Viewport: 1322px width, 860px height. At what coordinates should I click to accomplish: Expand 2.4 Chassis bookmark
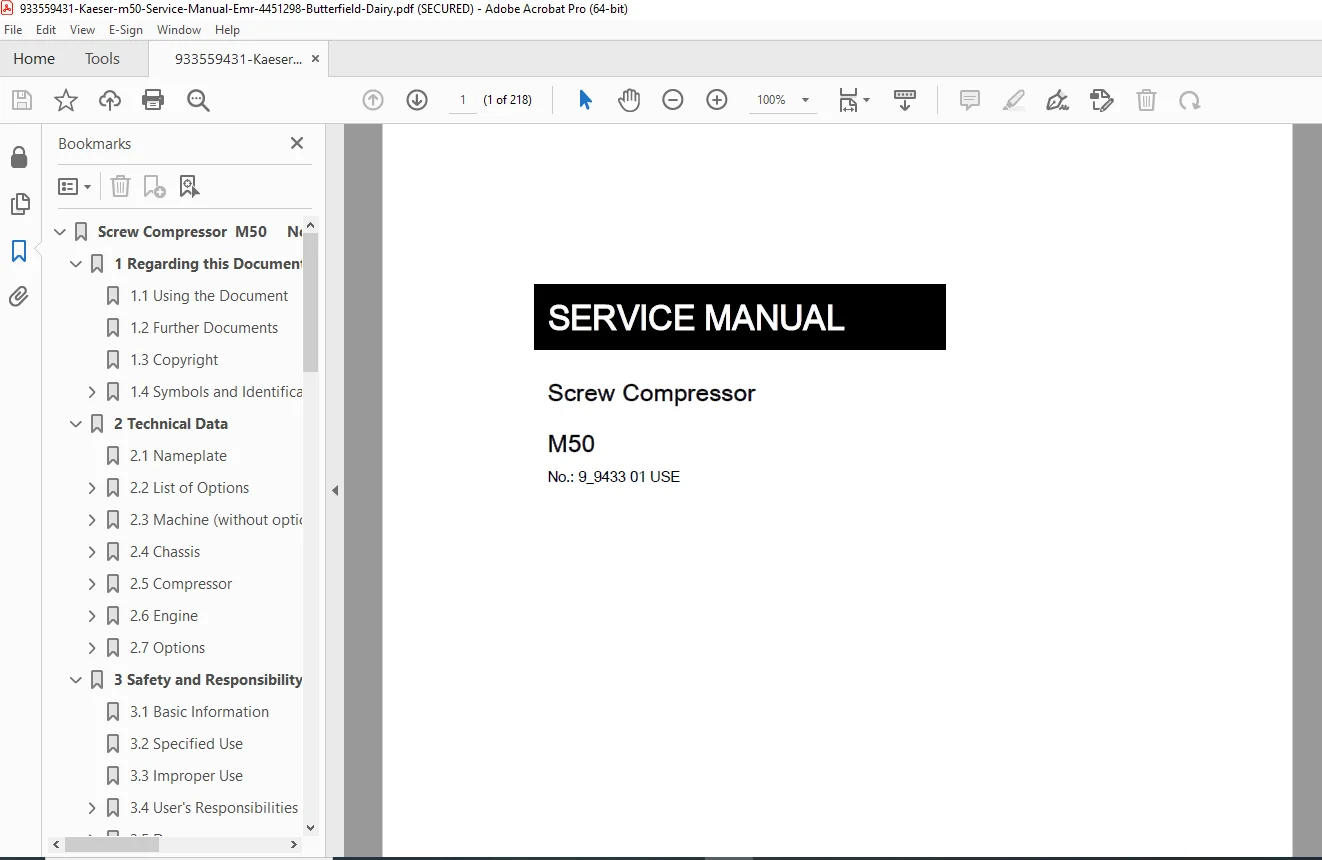point(92,552)
